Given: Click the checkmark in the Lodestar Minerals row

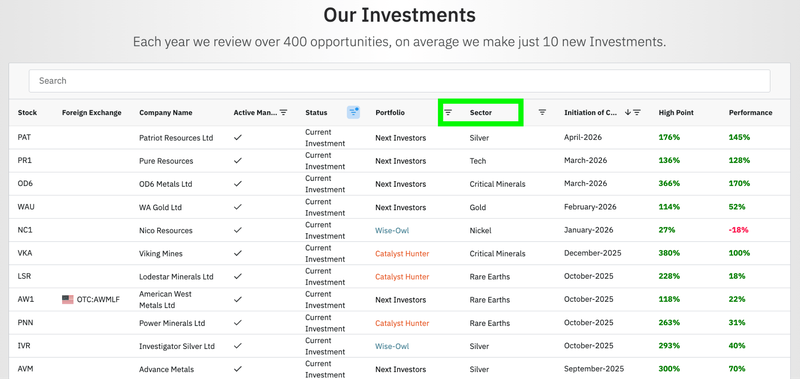Looking at the screenshot, I should (238, 276).
